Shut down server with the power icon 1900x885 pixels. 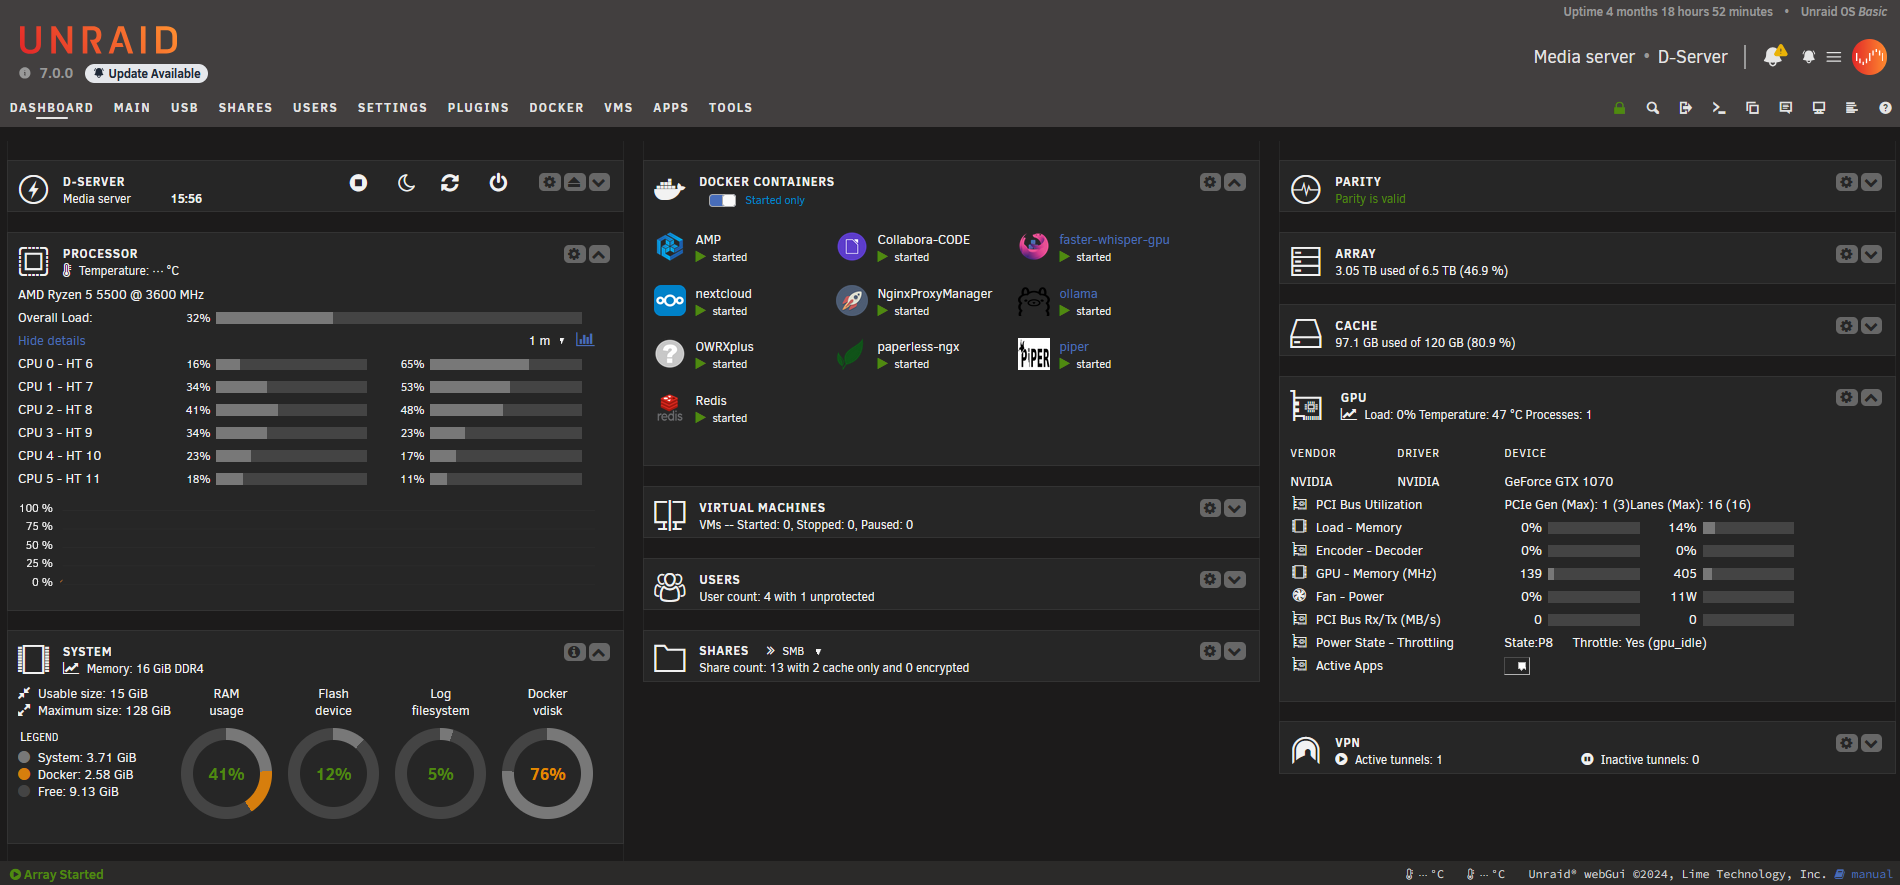pos(498,182)
